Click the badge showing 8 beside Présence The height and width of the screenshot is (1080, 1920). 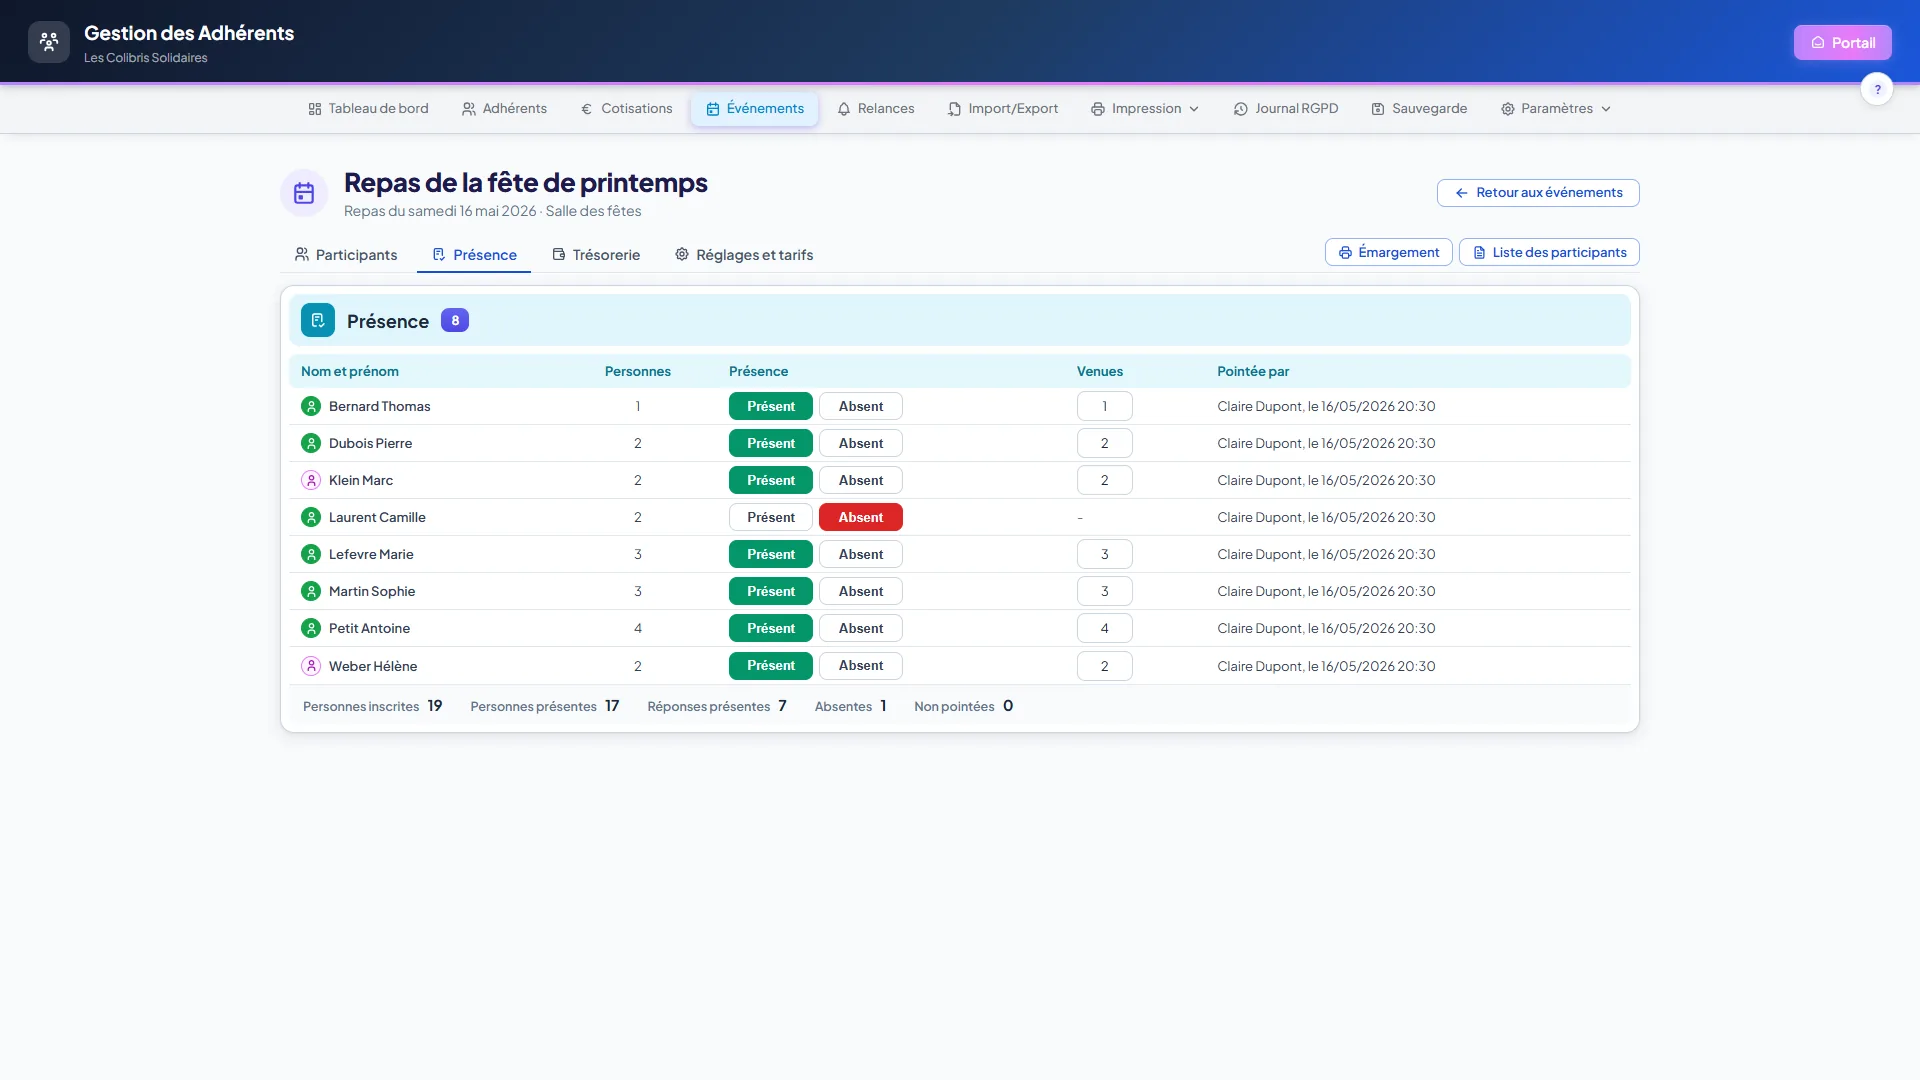[x=455, y=321]
